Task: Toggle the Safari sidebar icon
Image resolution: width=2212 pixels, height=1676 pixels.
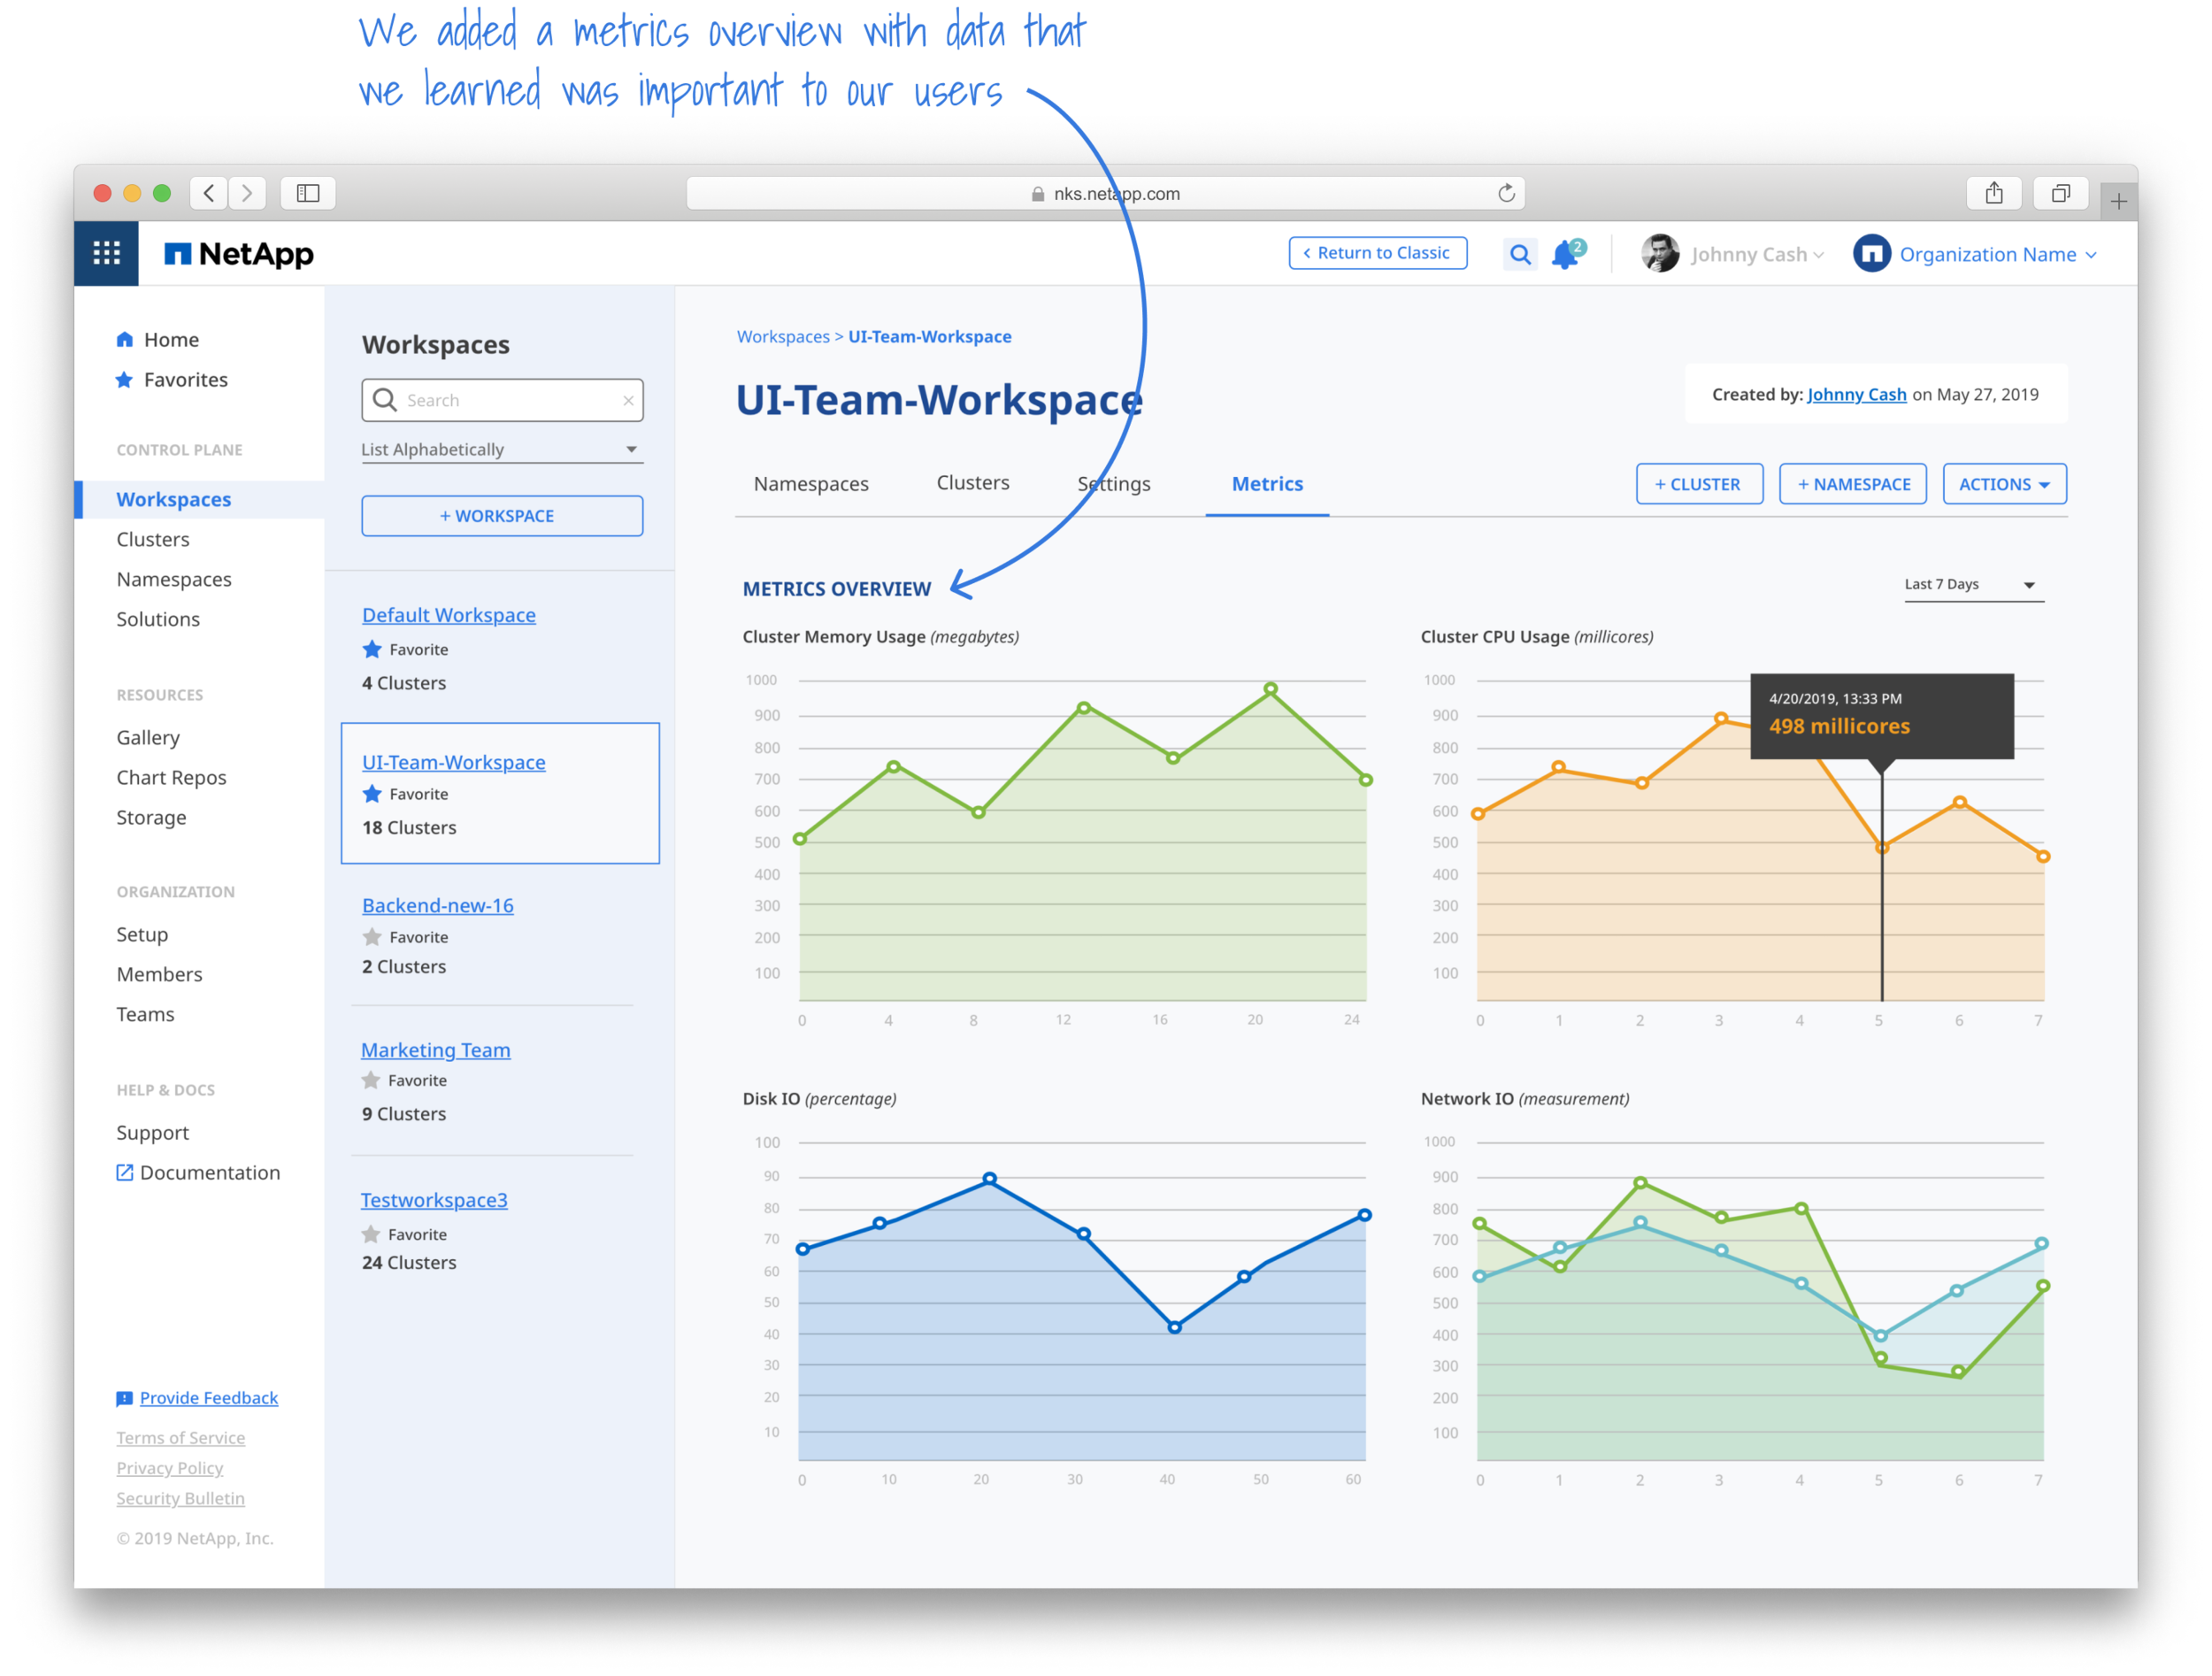Action: (308, 193)
